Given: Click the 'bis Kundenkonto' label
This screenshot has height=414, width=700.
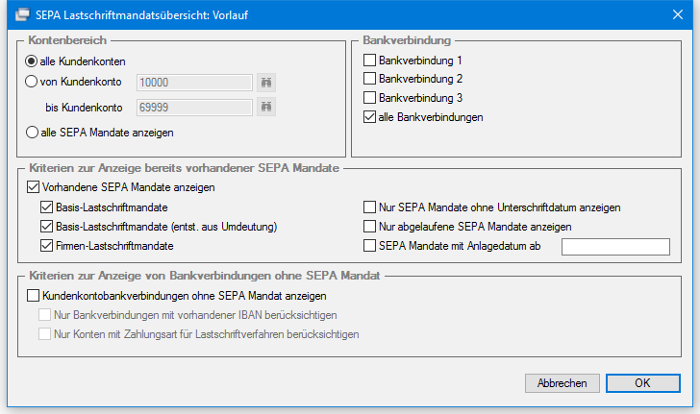Looking at the screenshot, I should coord(83,108).
